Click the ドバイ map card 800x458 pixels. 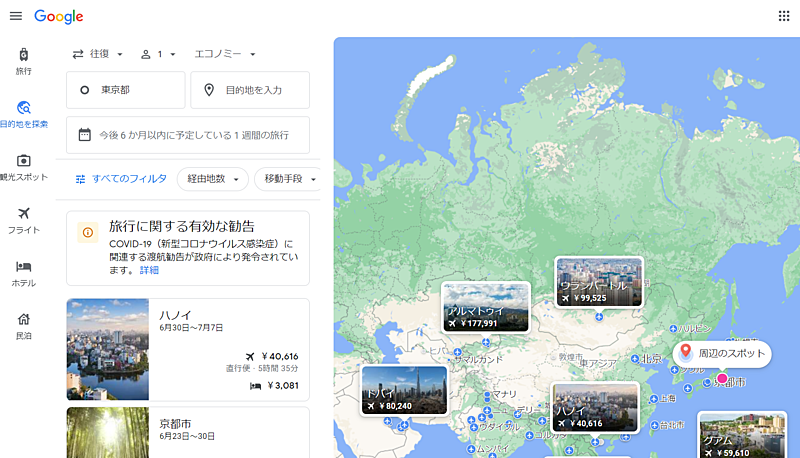click(x=404, y=390)
